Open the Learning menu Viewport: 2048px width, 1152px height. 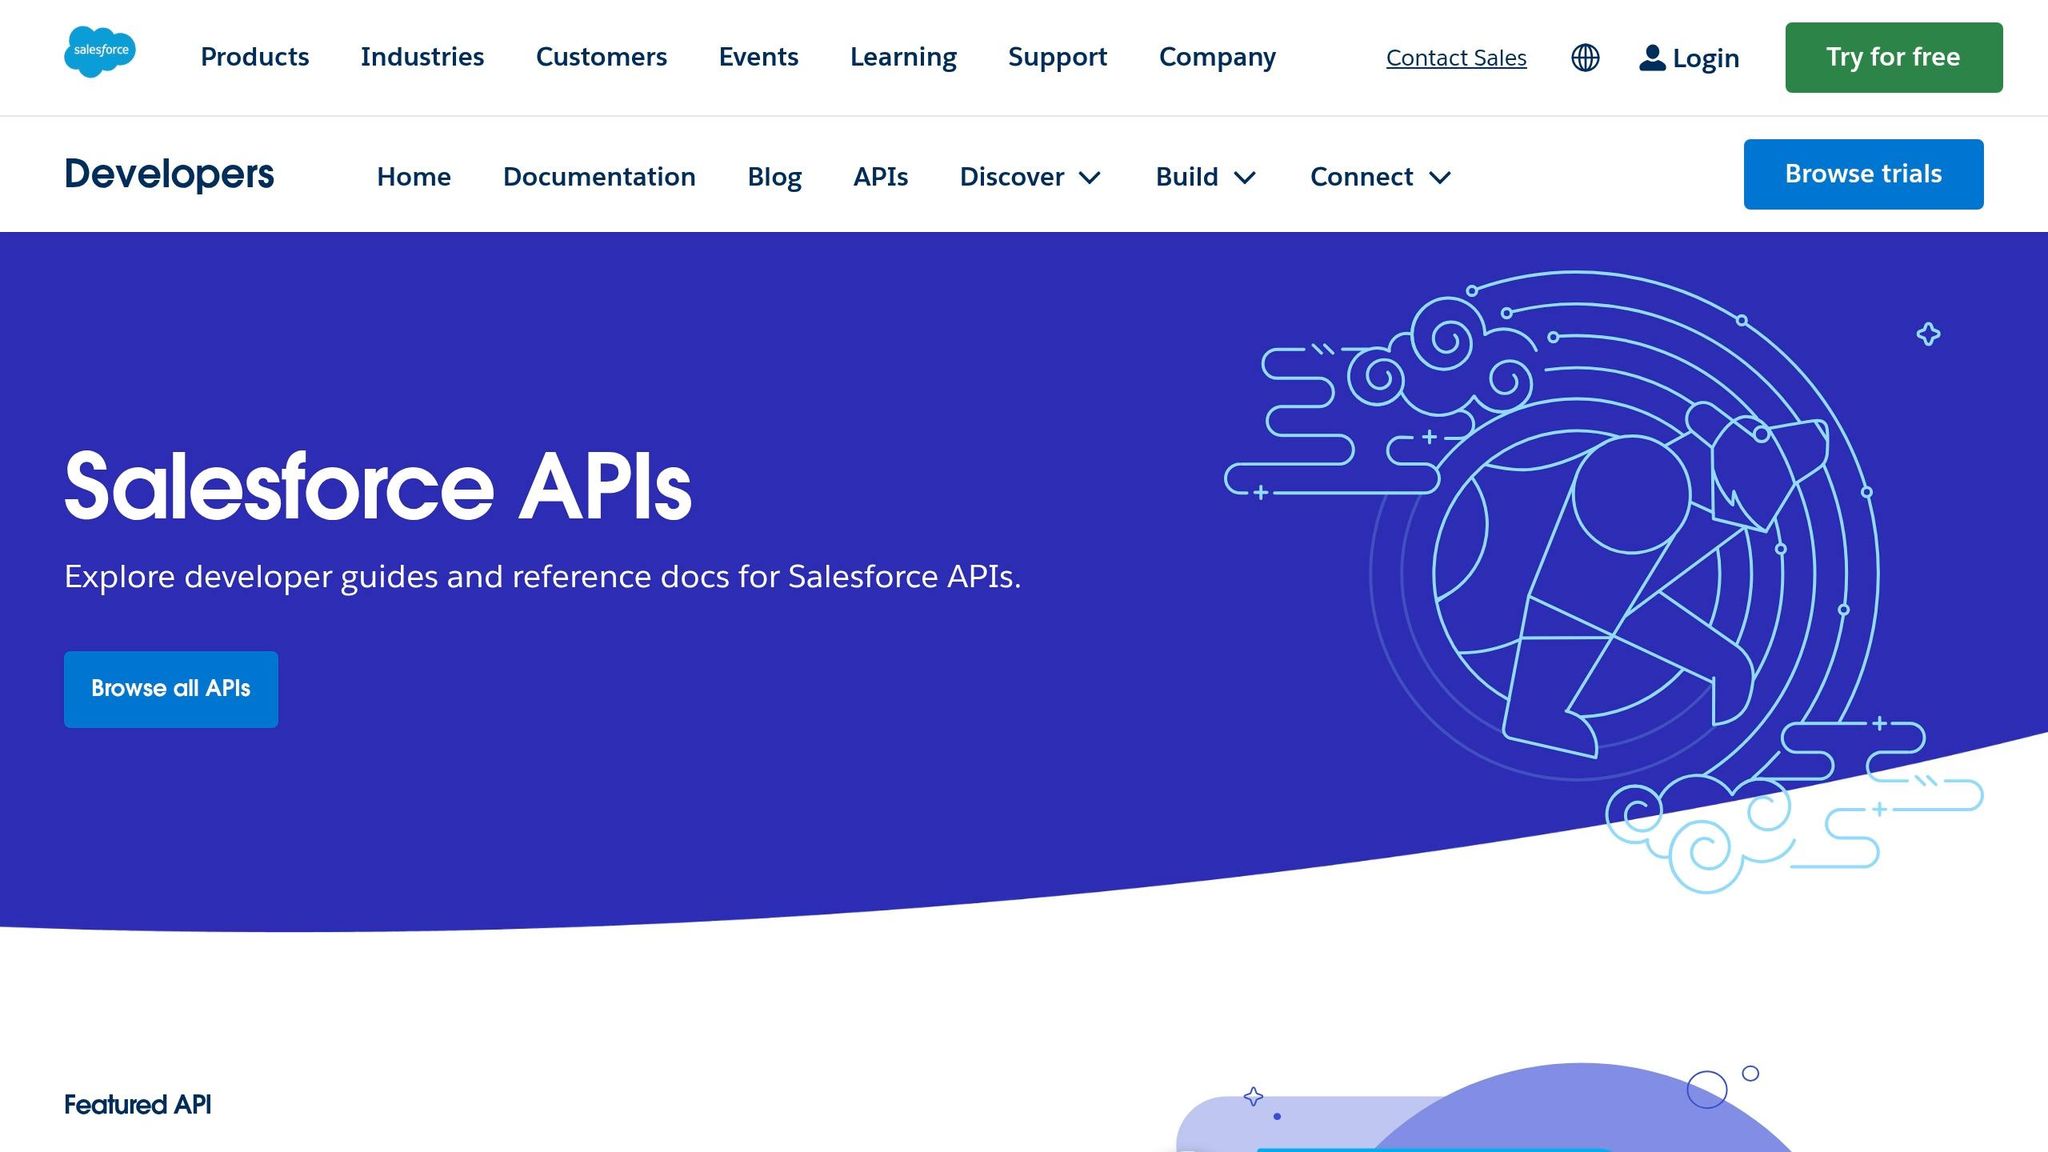903,57
